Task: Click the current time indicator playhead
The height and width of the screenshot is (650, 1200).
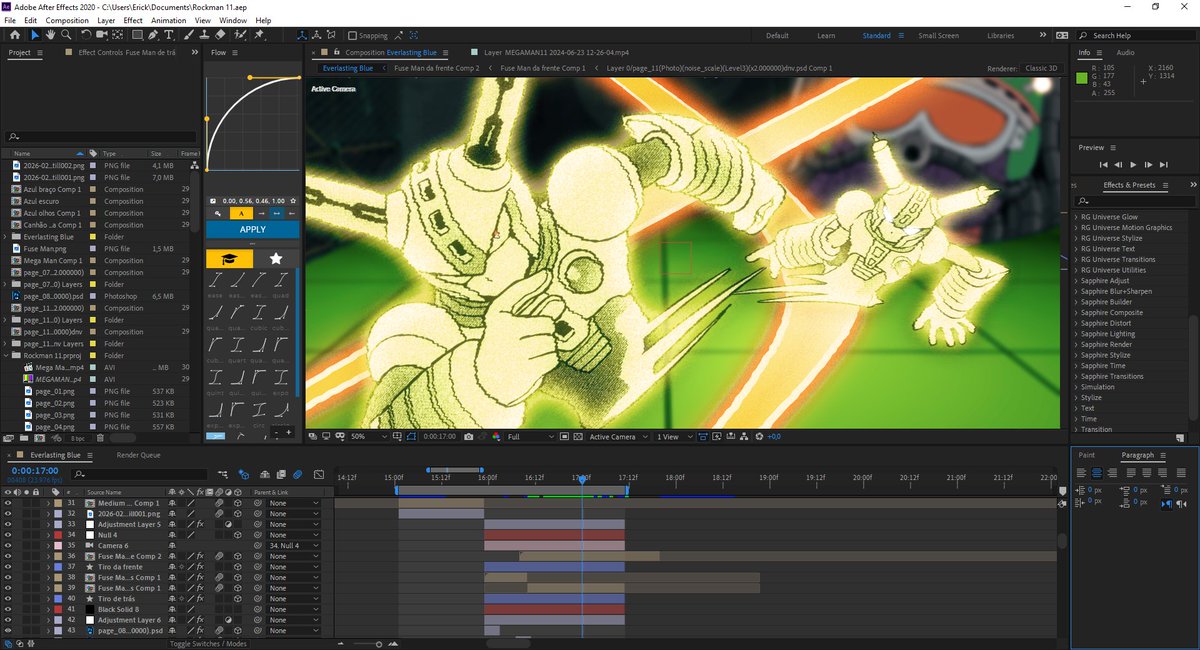Action: (581, 479)
